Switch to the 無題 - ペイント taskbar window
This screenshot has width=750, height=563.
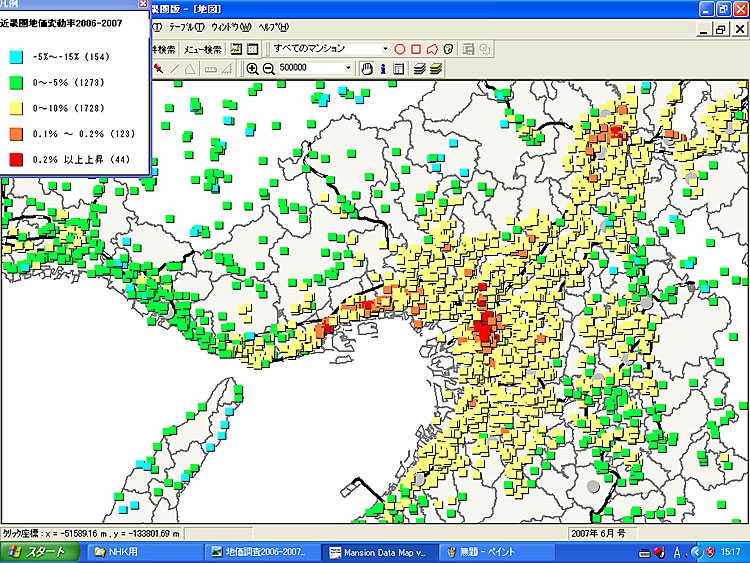pyautogui.click(x=487, y=552)
